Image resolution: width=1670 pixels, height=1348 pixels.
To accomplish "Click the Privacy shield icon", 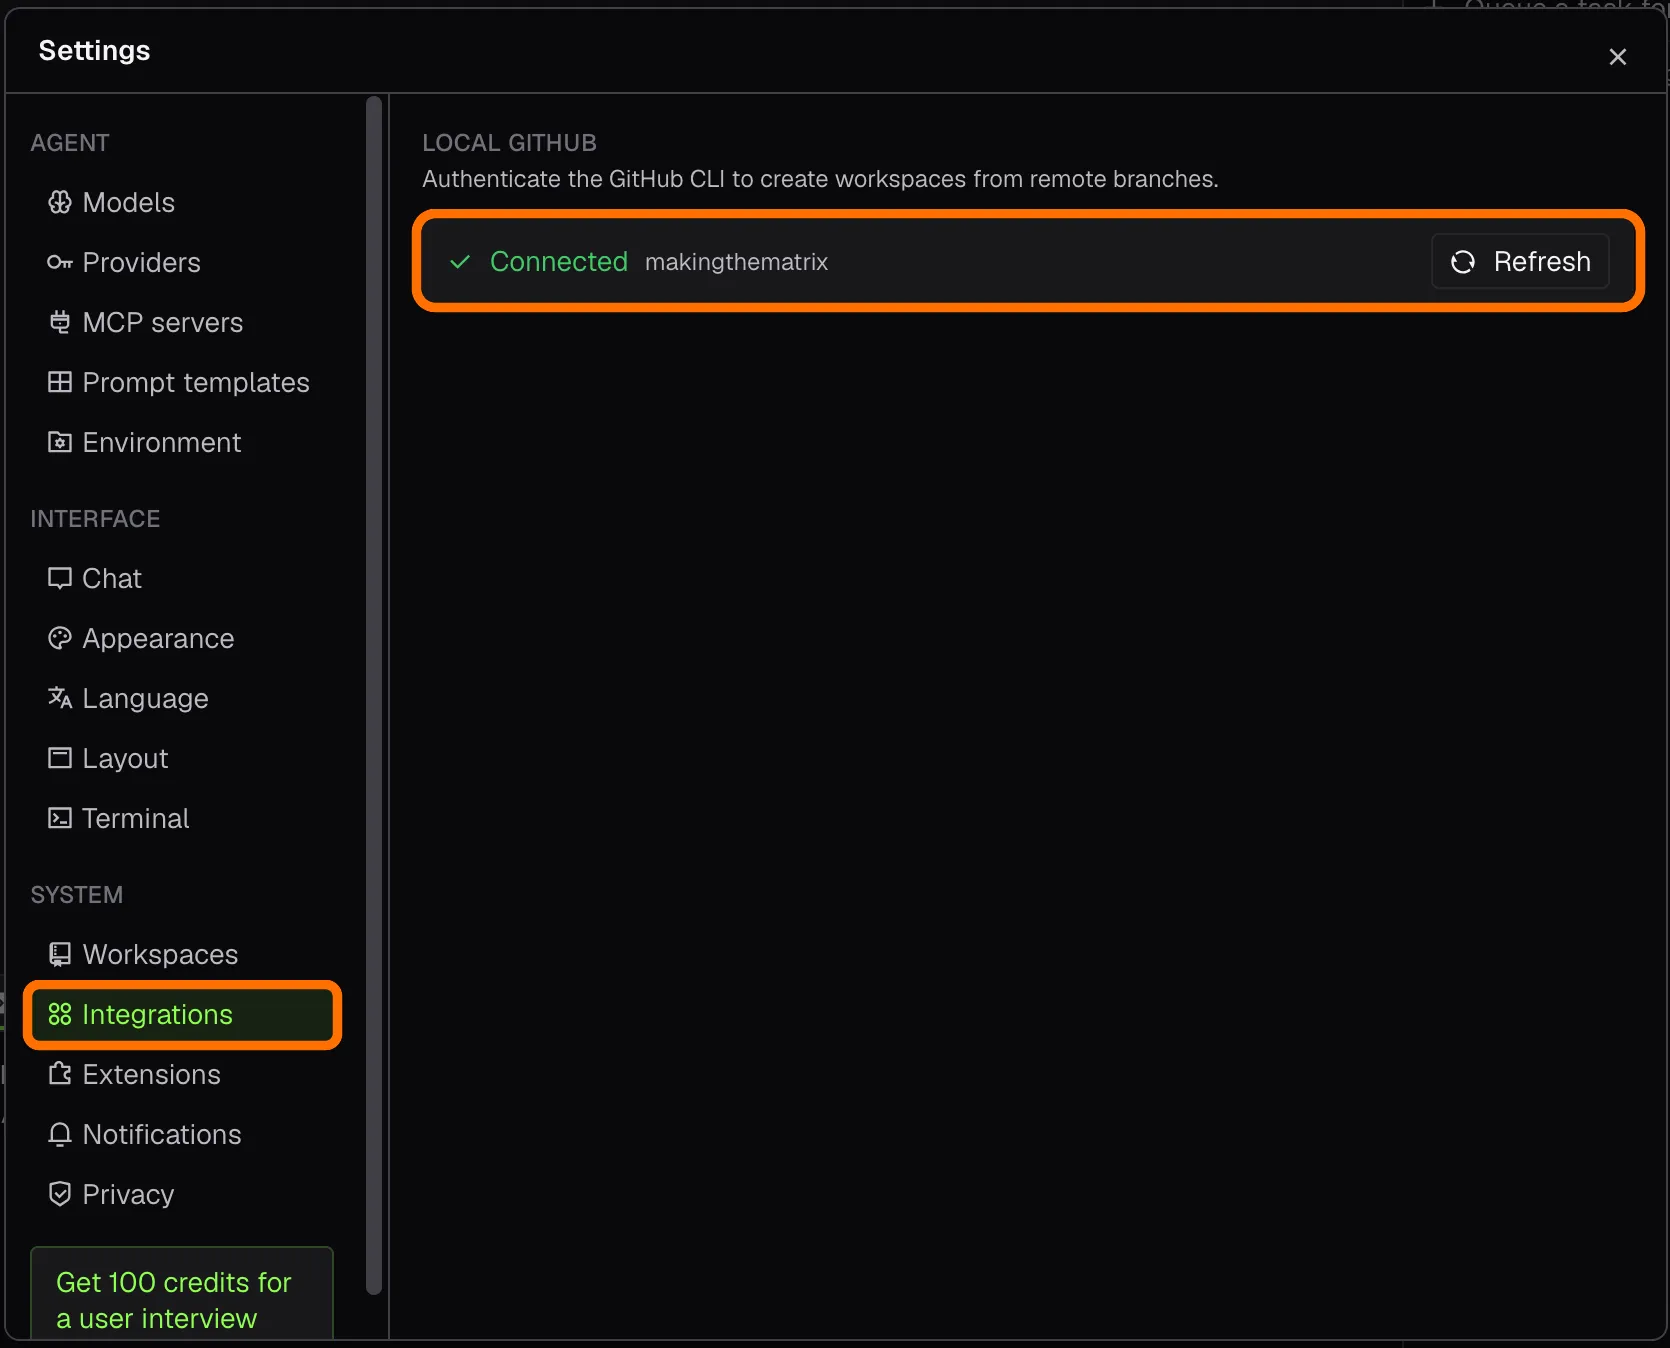I will click(x=60, y=1194).
